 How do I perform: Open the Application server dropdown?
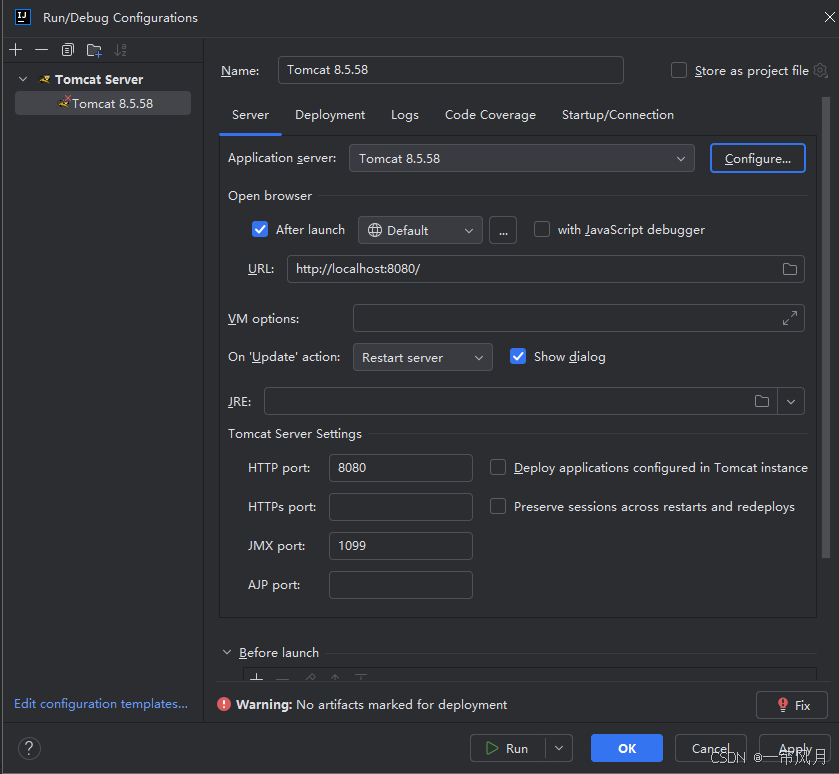click(521, 158)
